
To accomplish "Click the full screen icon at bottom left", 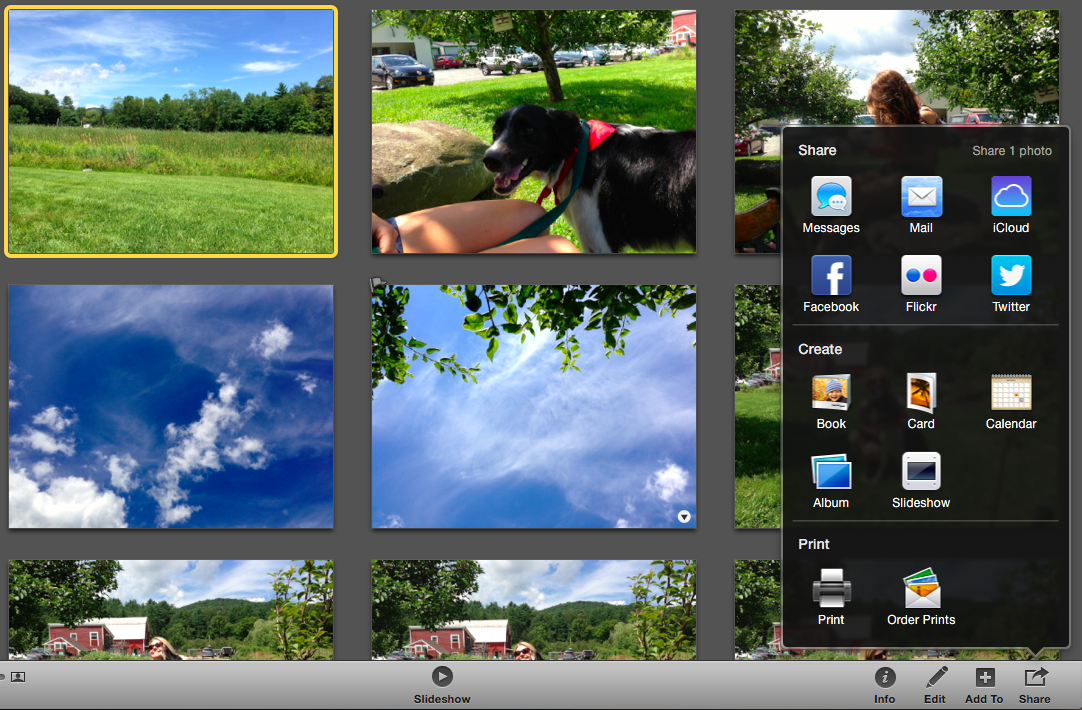I will (x=18, y=677).
